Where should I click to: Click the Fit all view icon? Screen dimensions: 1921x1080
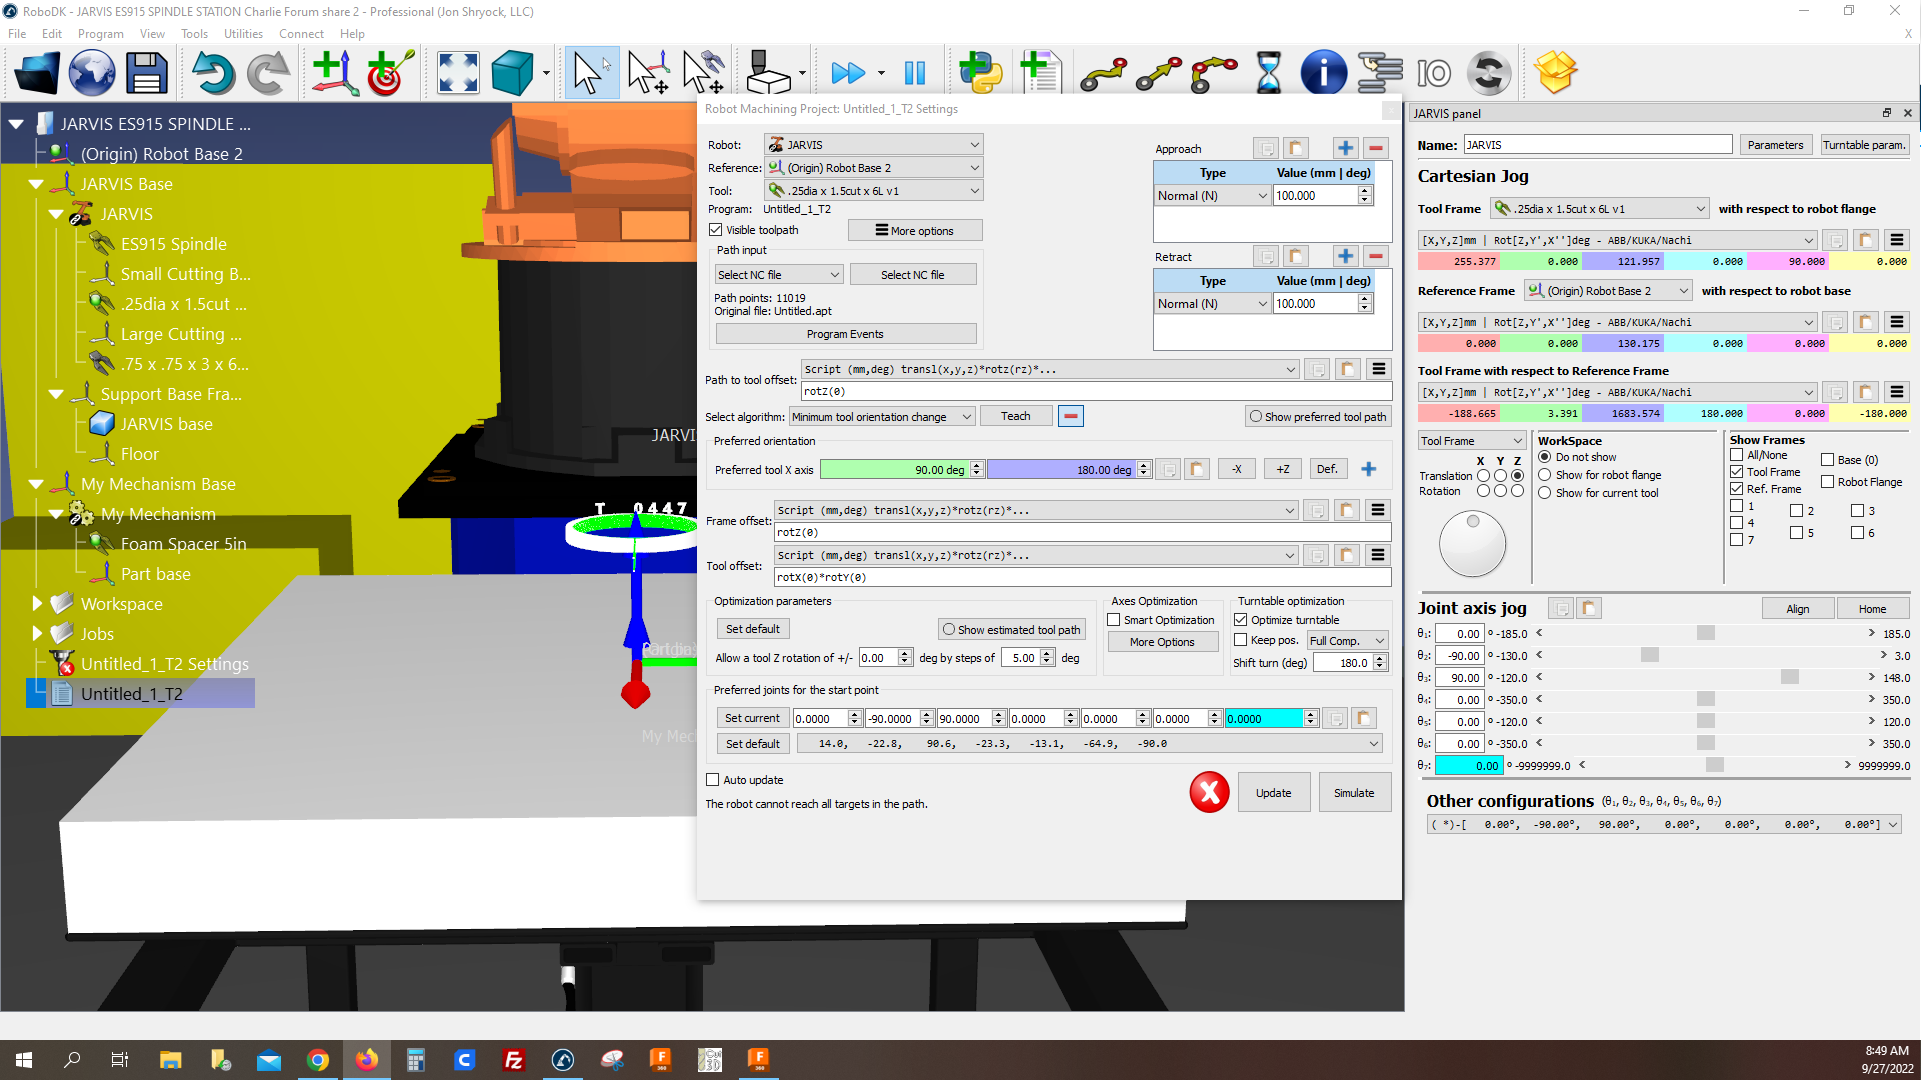[x=458, y=73]
